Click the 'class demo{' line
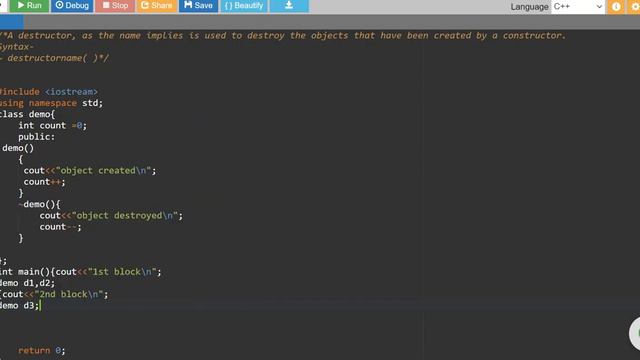The width and height of the screenshot is (640, 360). click(27, 115)
